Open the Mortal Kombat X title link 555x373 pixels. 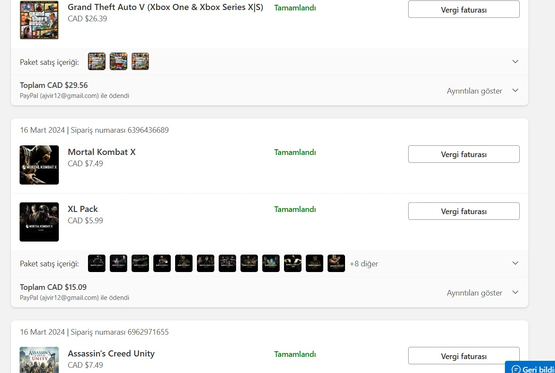102,152
